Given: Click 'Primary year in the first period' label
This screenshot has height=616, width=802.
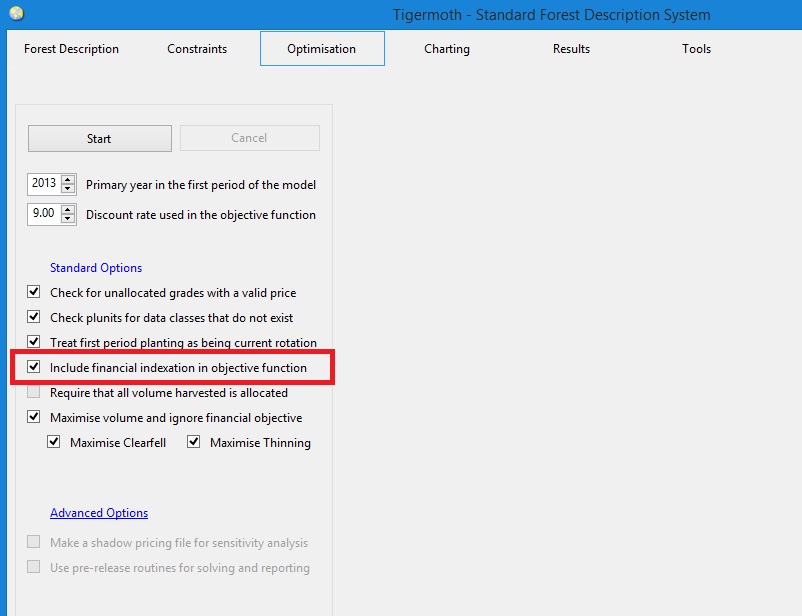Looking at the screenshot, I should (x=201, y=185).
